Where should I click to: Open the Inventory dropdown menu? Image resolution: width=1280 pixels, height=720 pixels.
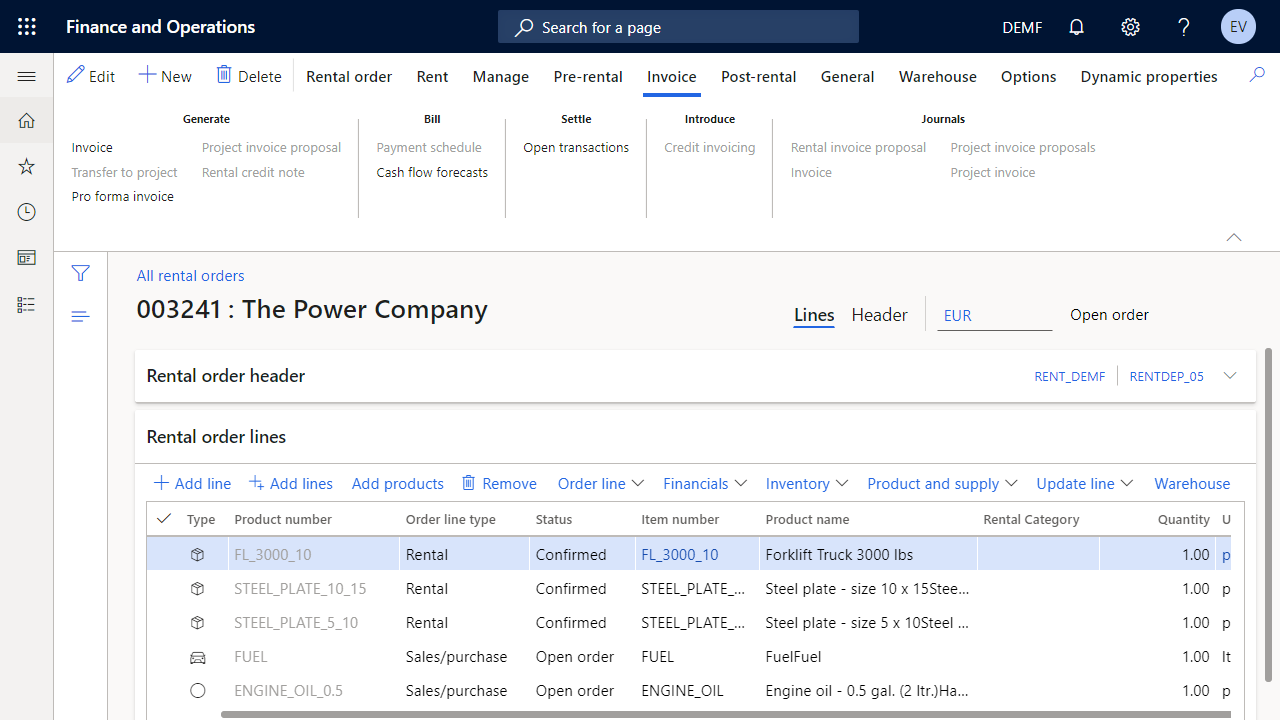click(807, 483)
